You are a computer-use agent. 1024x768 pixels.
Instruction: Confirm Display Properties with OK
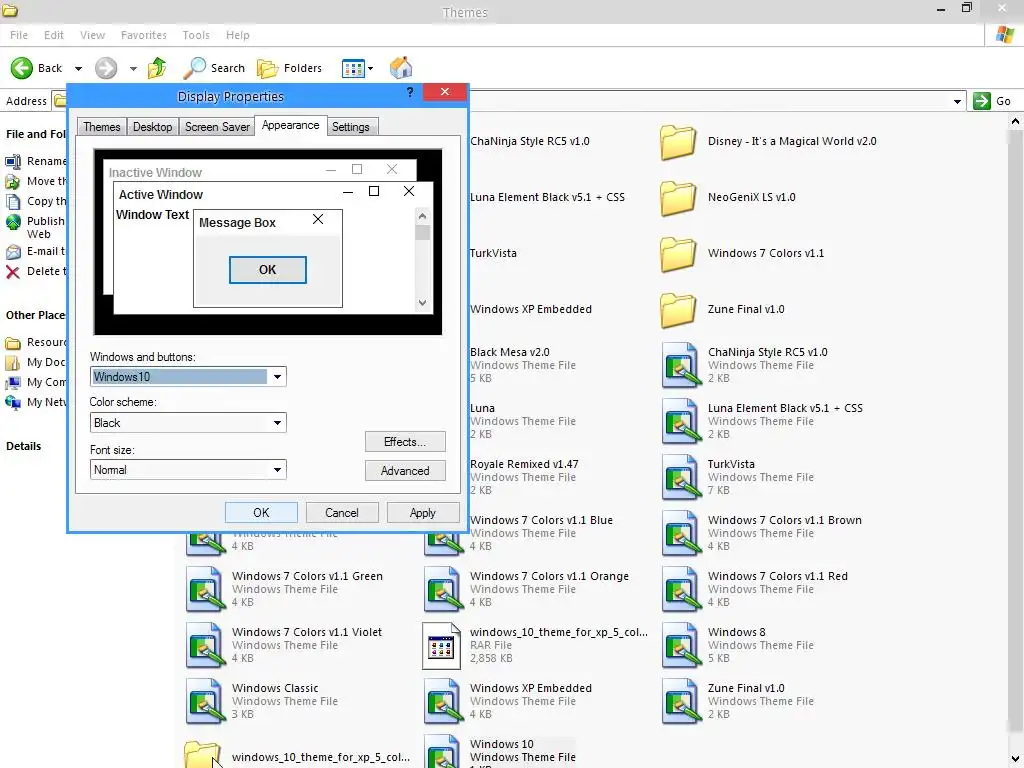point(261,513)
